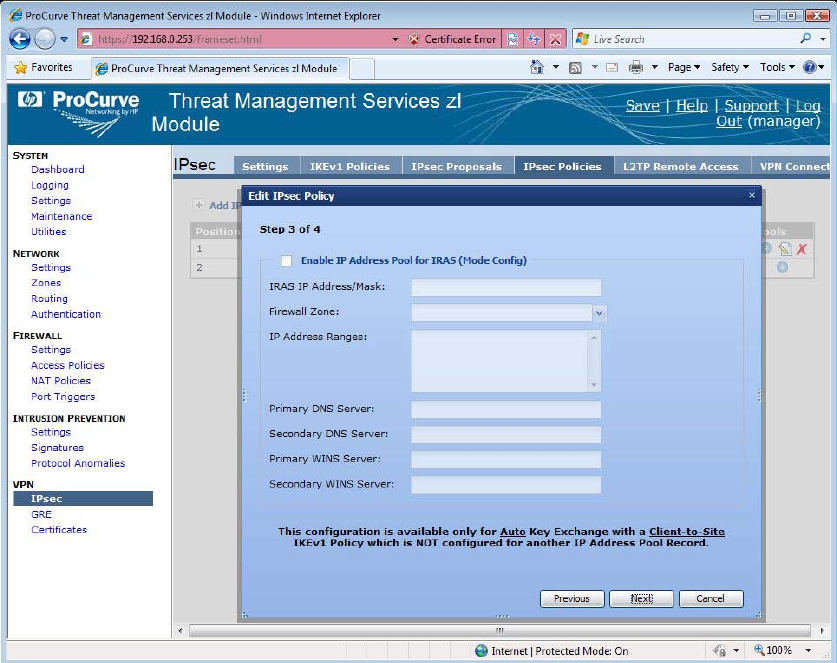
Task: Open the Firewall Zone dropdown
Action: pos(599,313)
